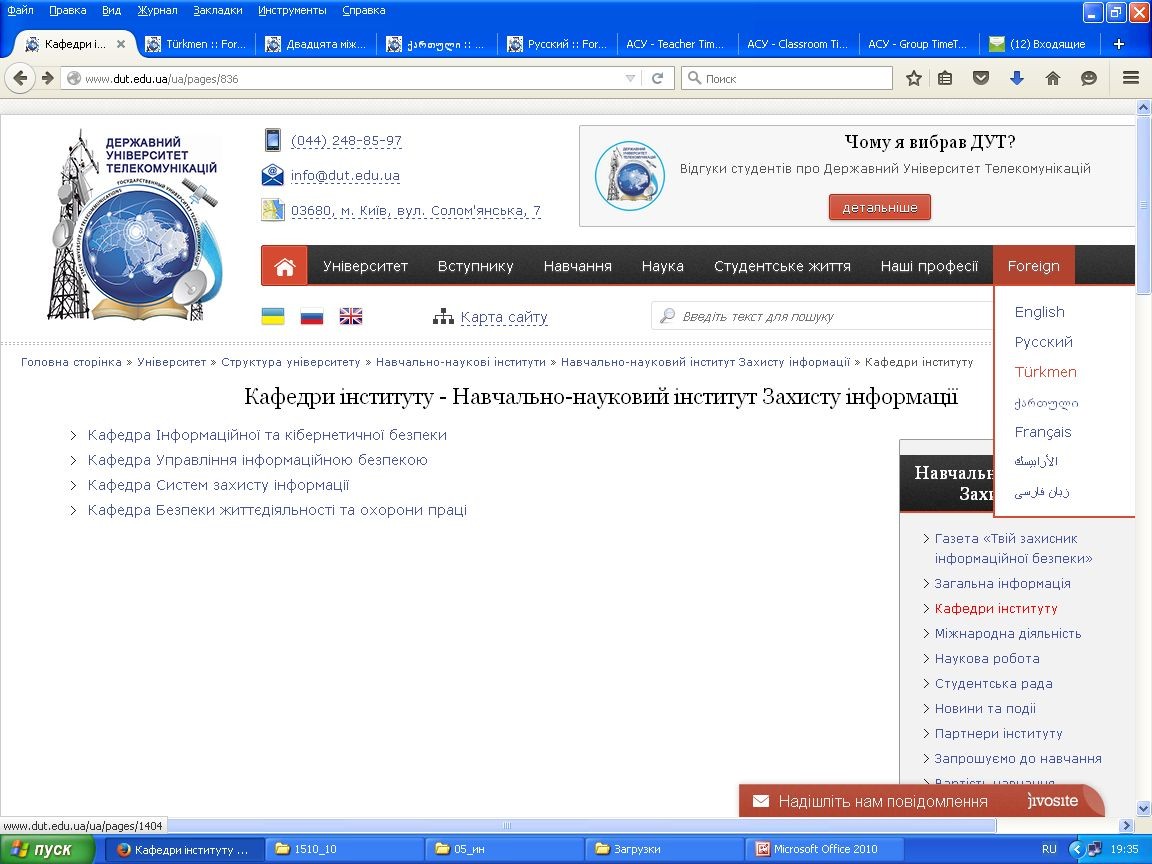
Task: Open the smiley chat icon in toolbar
Action: click(1089, 78)
